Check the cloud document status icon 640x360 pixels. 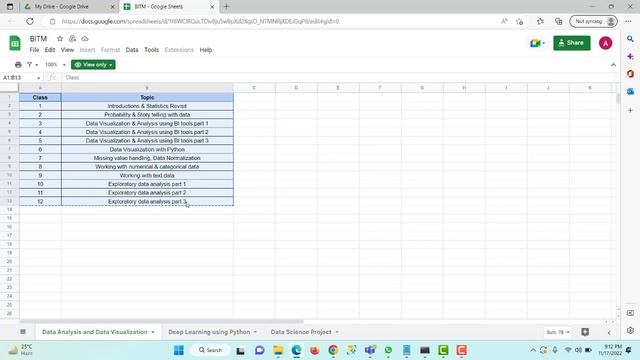click(85, 39)
